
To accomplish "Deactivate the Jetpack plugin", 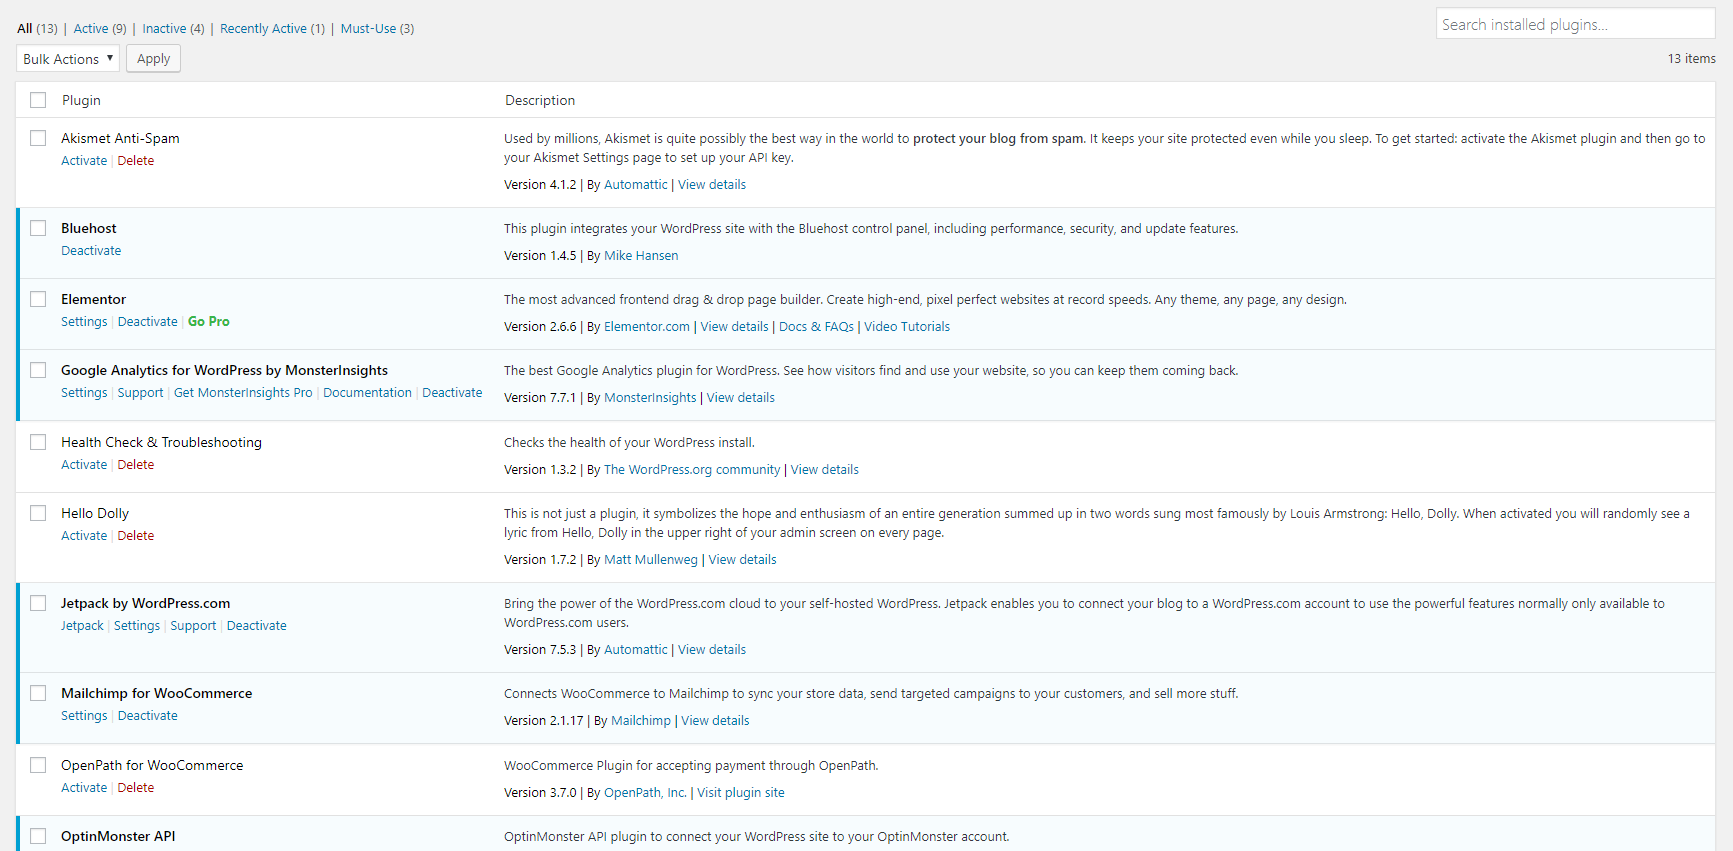I will 257,626.
